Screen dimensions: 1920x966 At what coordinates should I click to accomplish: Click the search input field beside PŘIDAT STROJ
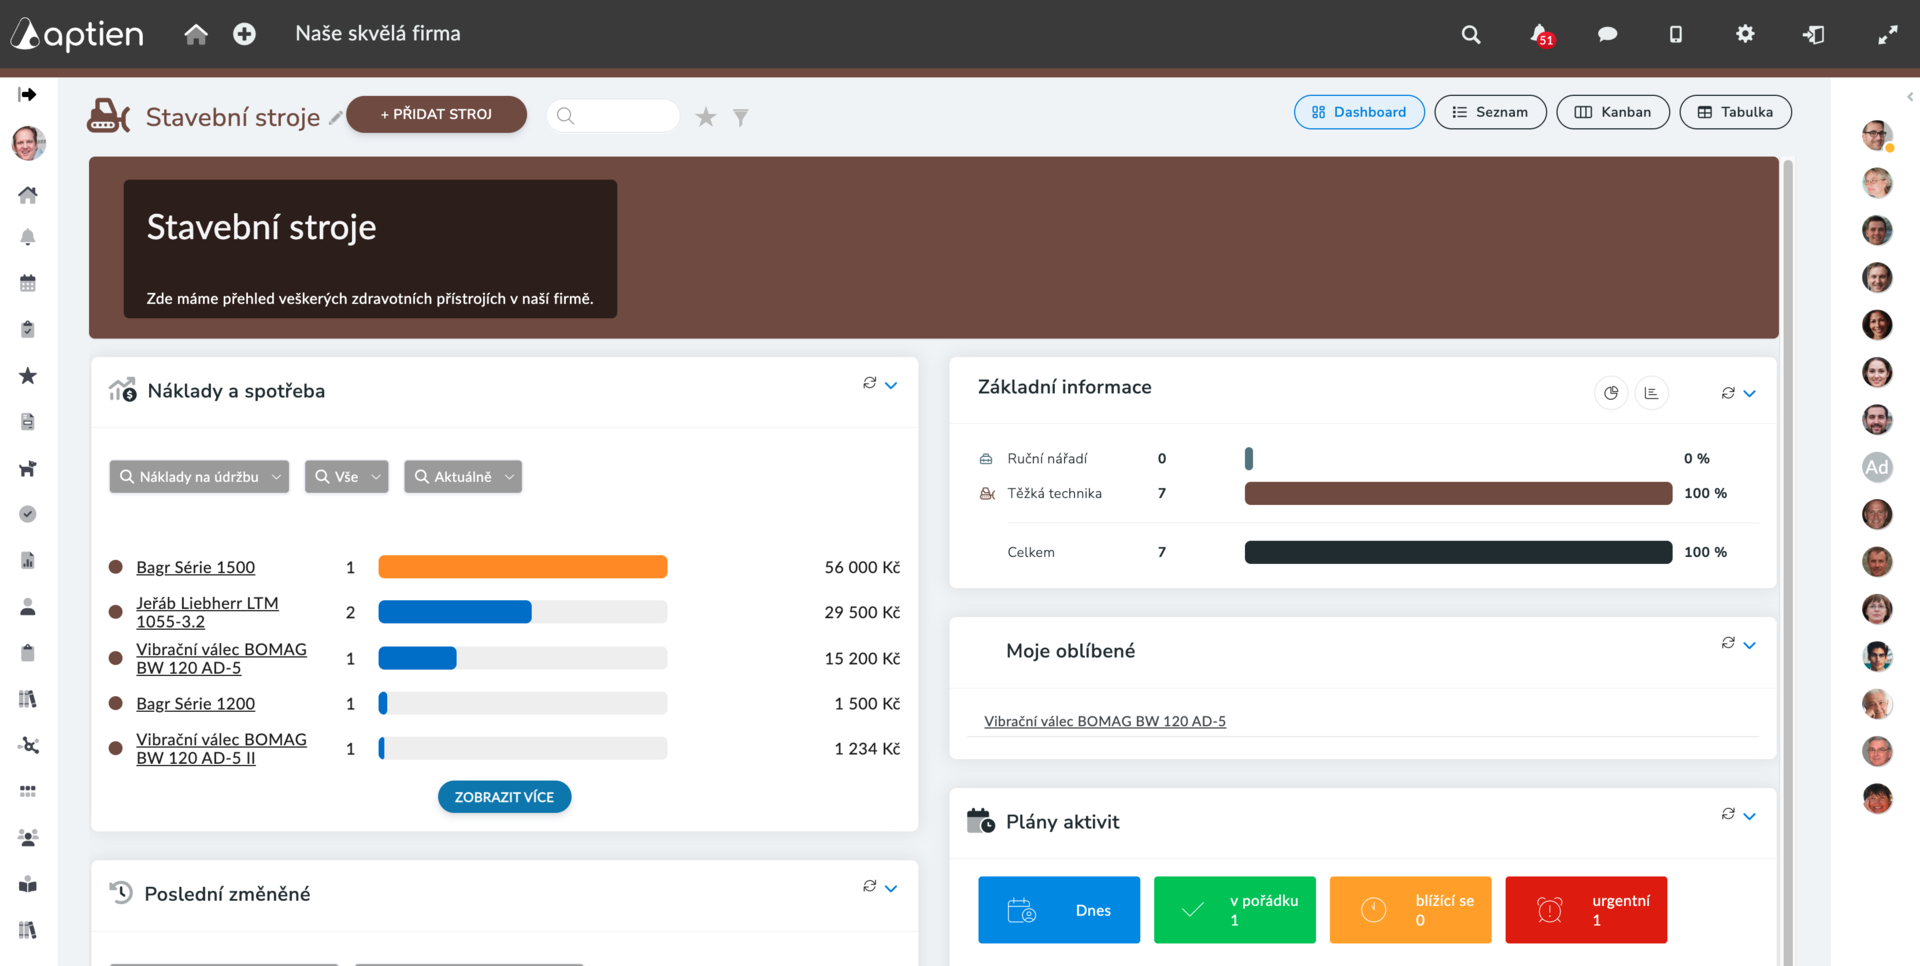[613, 116]
